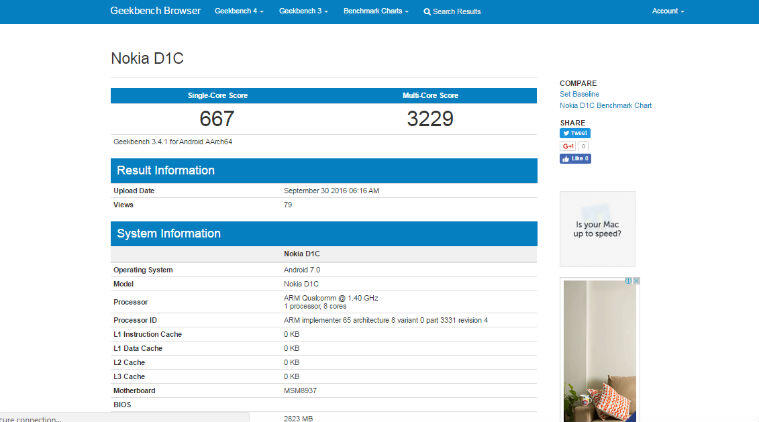Click the 'Is your Mac up to speed?' ad
This screenshot has height=422, width=759.
click(x=597, y=229)
